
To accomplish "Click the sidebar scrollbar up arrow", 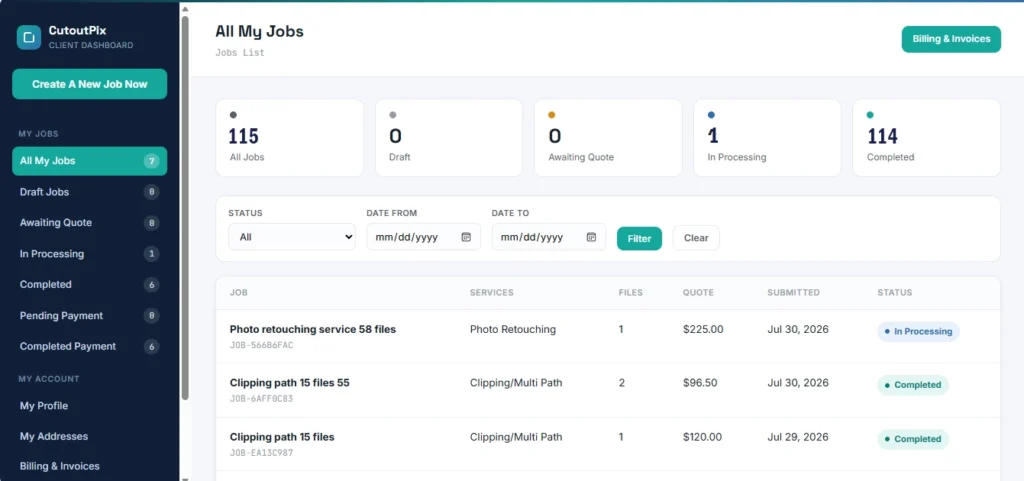I will [185, 9].
